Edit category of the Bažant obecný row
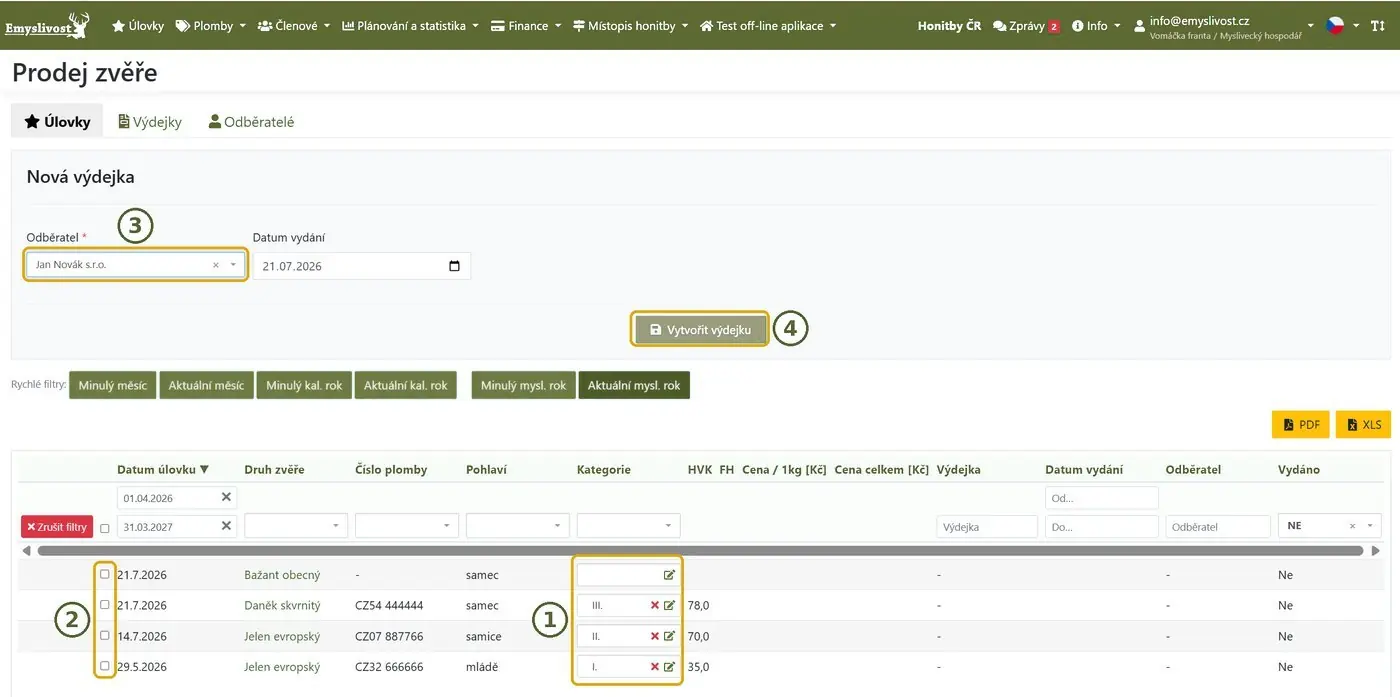The height and width of the screenshot is (697, 1400). [669, 575]
